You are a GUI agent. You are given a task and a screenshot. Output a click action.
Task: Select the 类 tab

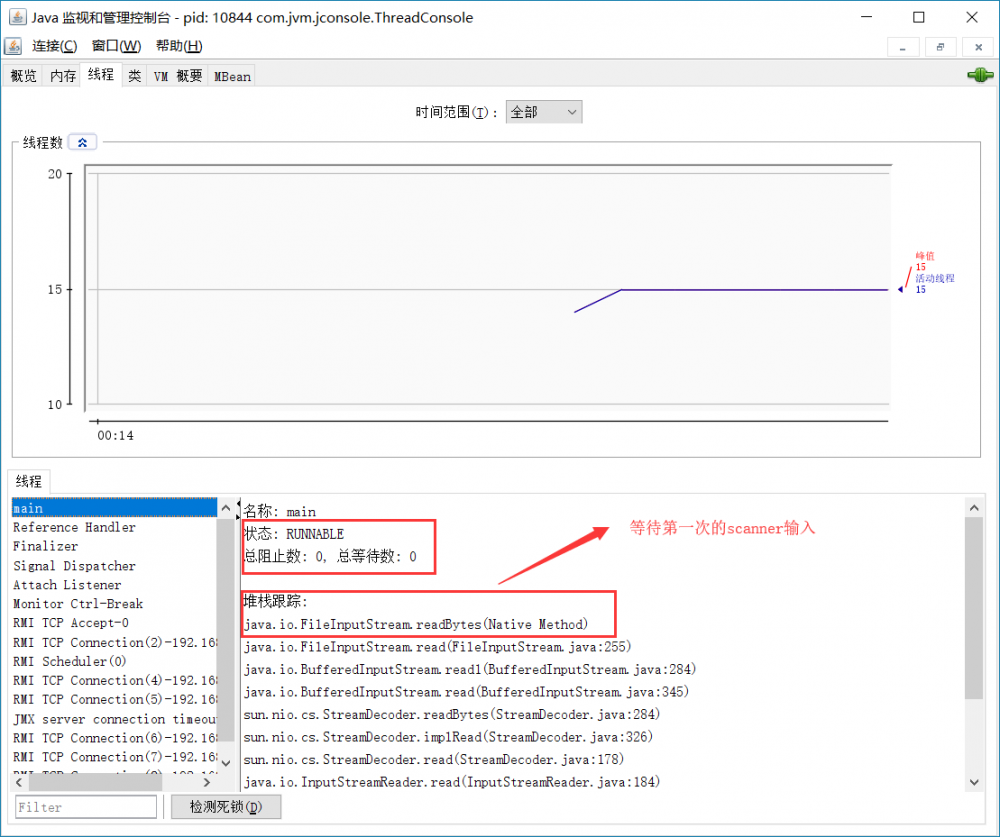tap(134, 75)
